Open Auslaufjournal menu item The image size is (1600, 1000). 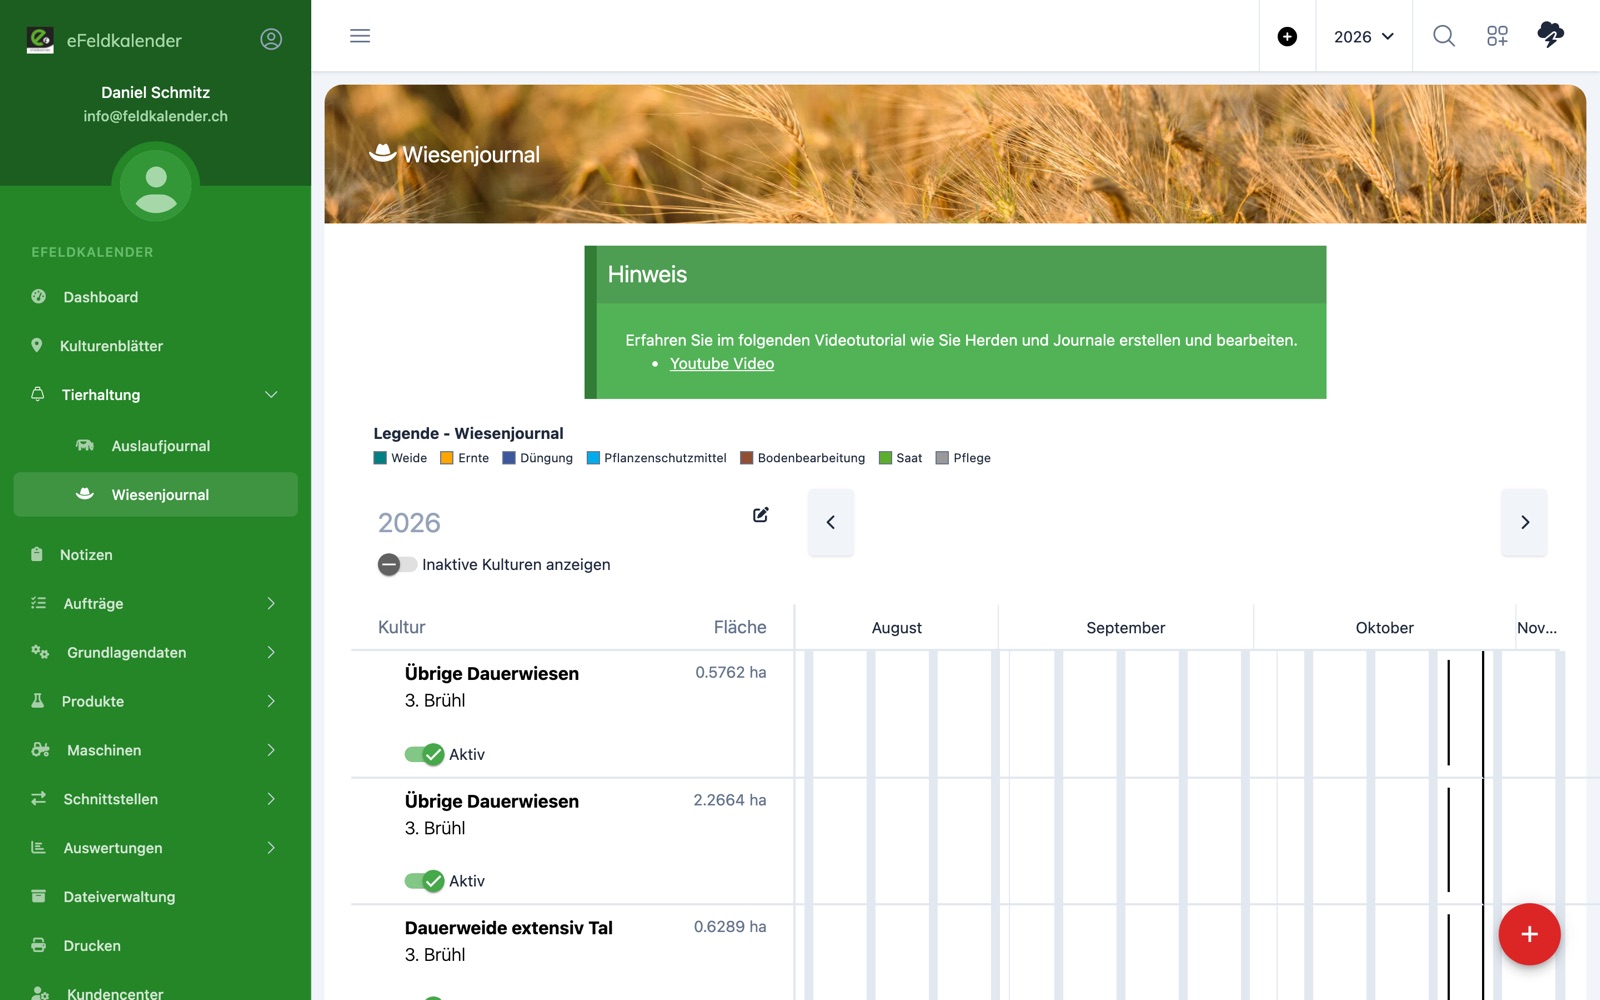[156, 446]
